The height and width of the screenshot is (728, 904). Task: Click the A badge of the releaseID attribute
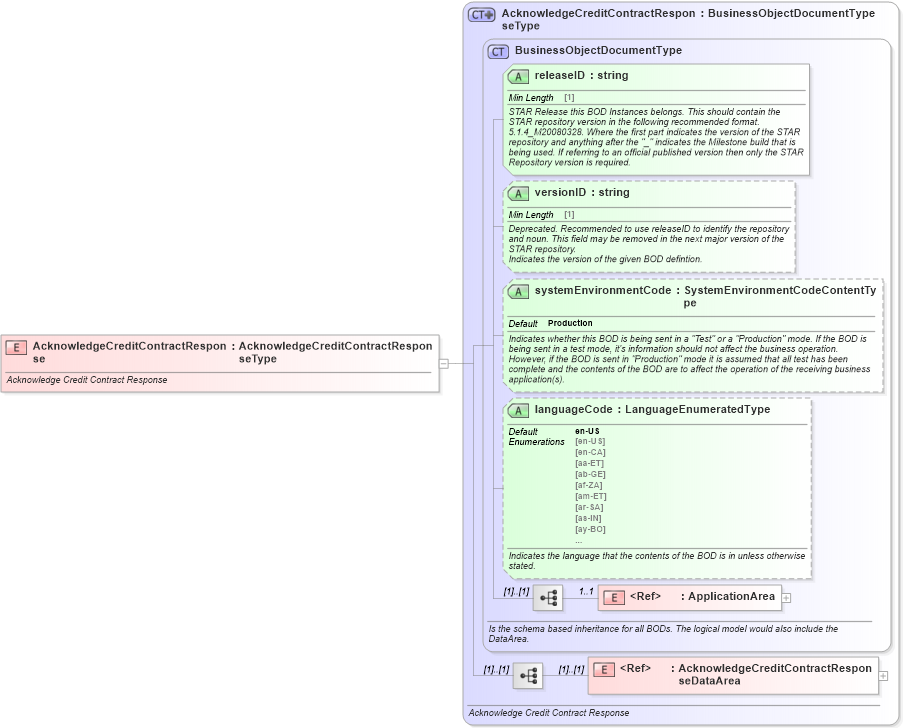click(x=518, y=76)
